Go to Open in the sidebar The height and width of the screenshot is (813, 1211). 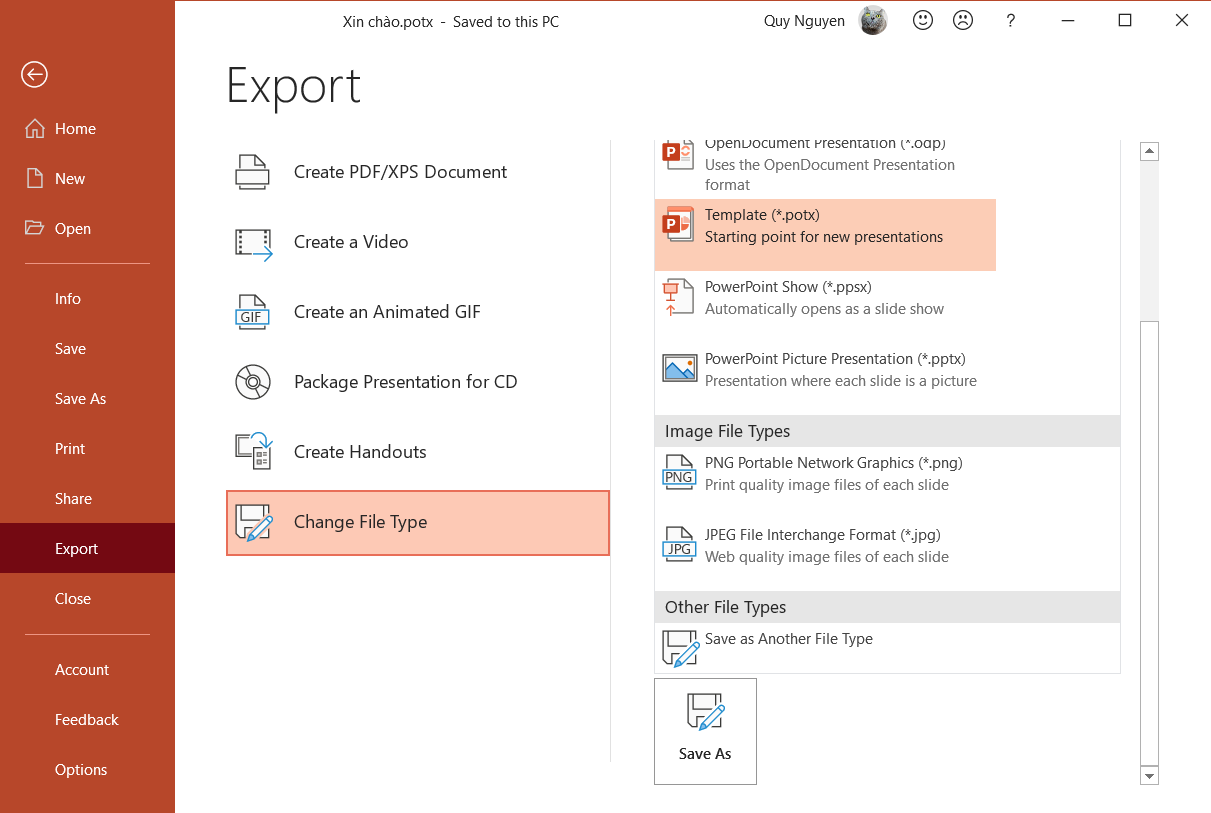click(87, 228)
